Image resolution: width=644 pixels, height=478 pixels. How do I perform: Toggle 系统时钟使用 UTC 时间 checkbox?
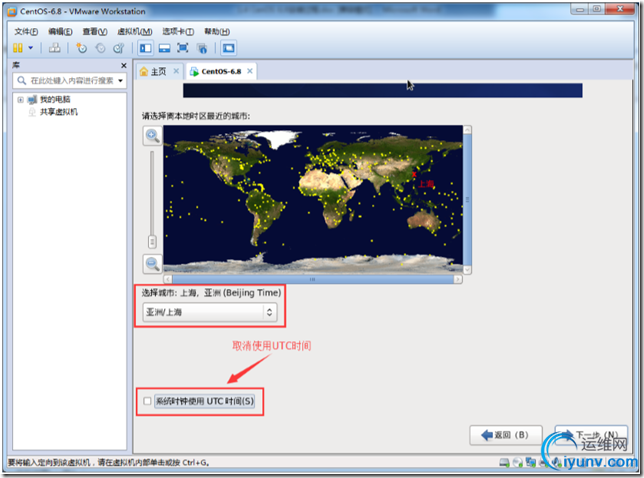click(x=147, y=401)
